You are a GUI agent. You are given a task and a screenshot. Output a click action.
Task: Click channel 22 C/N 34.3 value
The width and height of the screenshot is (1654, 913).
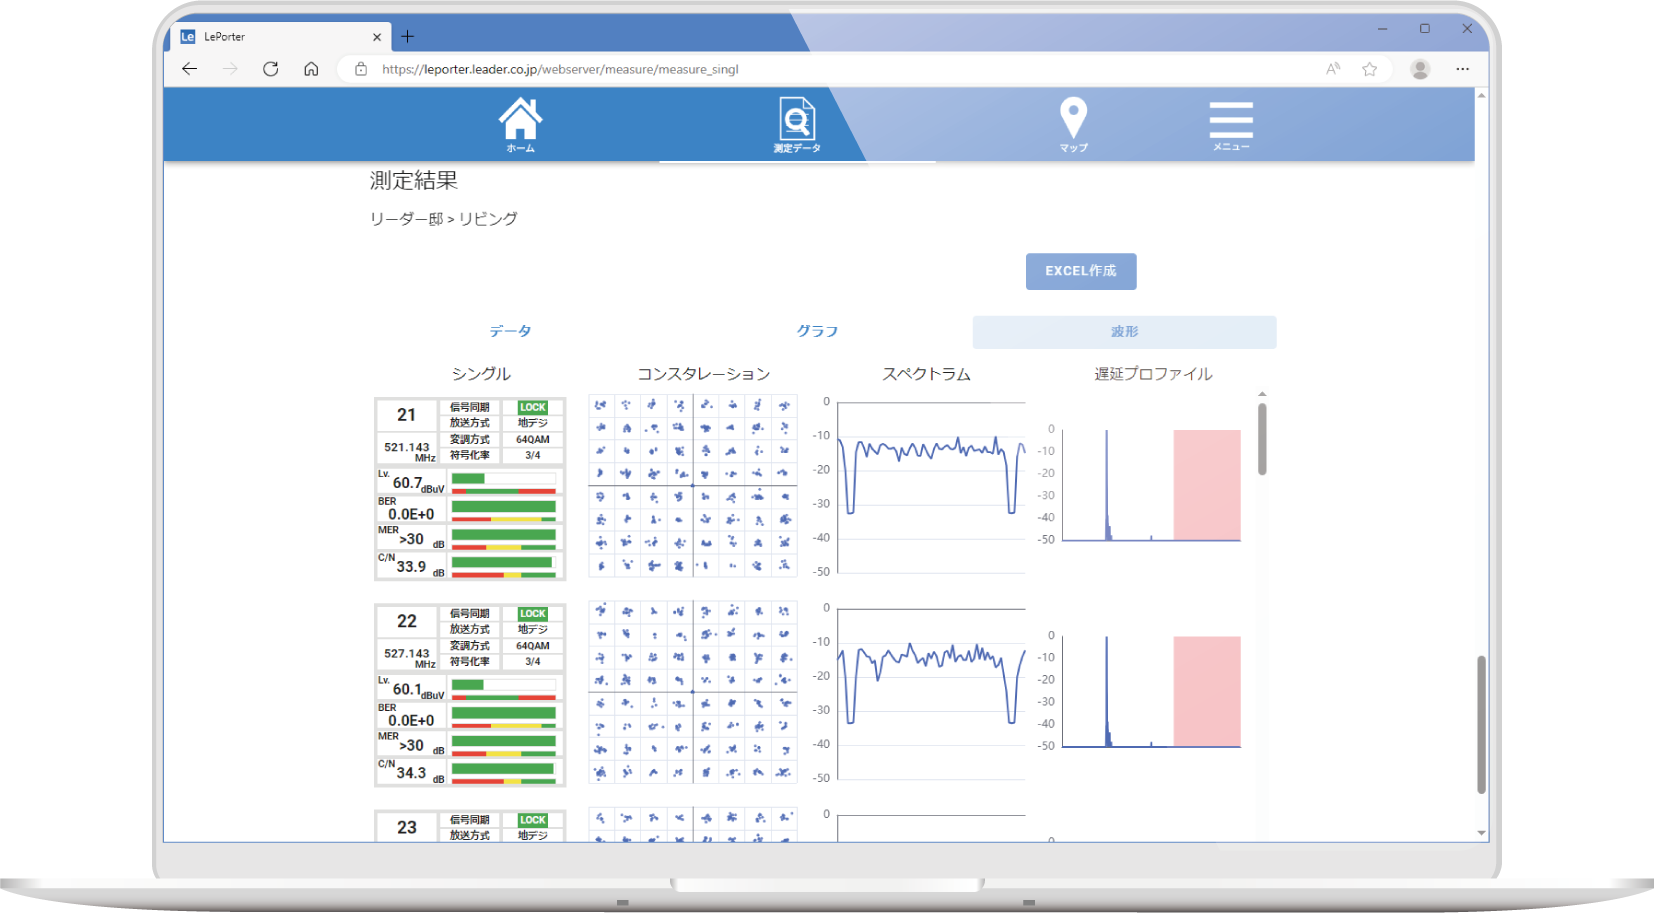(x=411, y=773)
